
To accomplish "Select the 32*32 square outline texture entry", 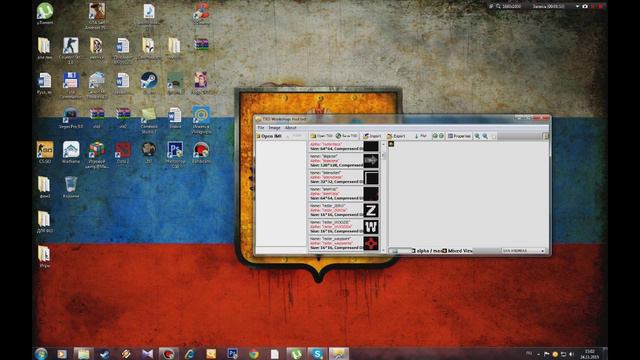I will pos(344,177).
